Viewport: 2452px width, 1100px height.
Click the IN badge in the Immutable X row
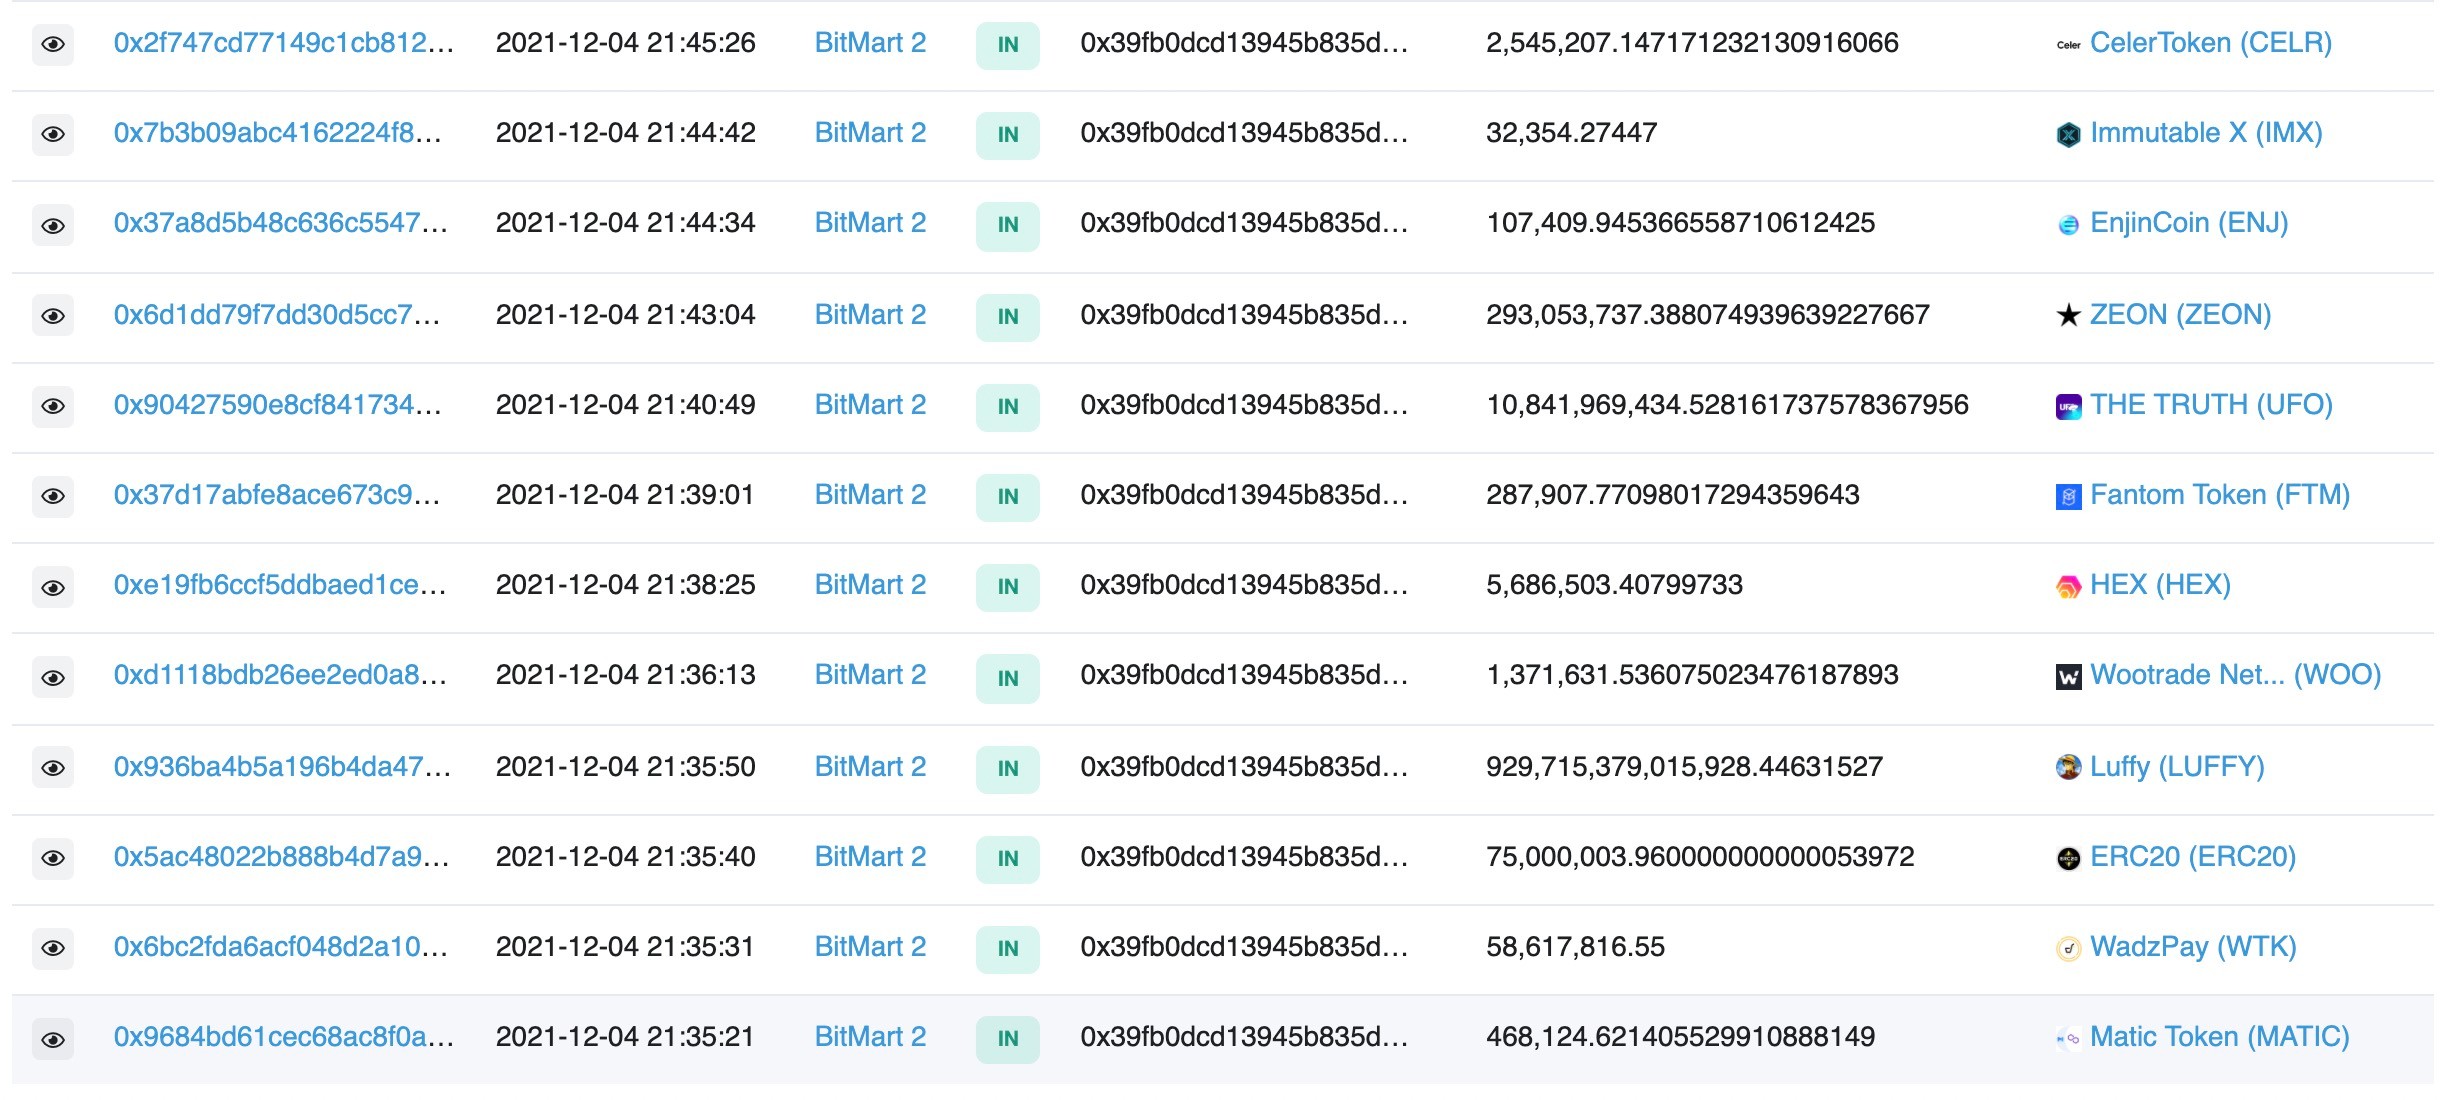pos(1007,135)
